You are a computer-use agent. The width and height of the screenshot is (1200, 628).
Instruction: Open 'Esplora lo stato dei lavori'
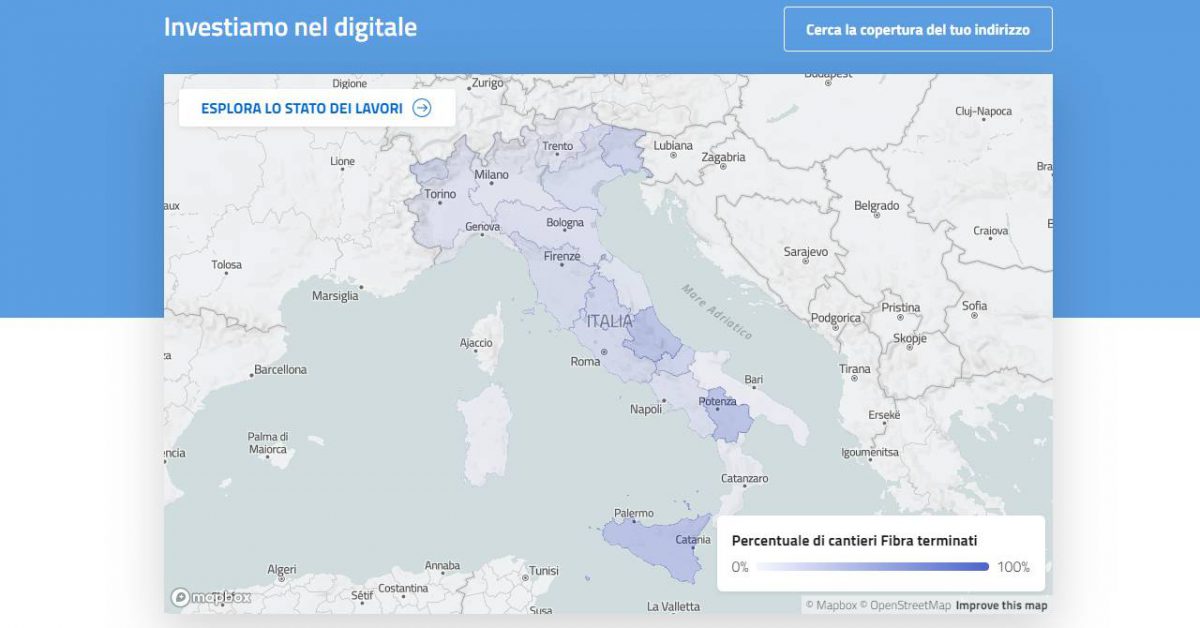317,108
